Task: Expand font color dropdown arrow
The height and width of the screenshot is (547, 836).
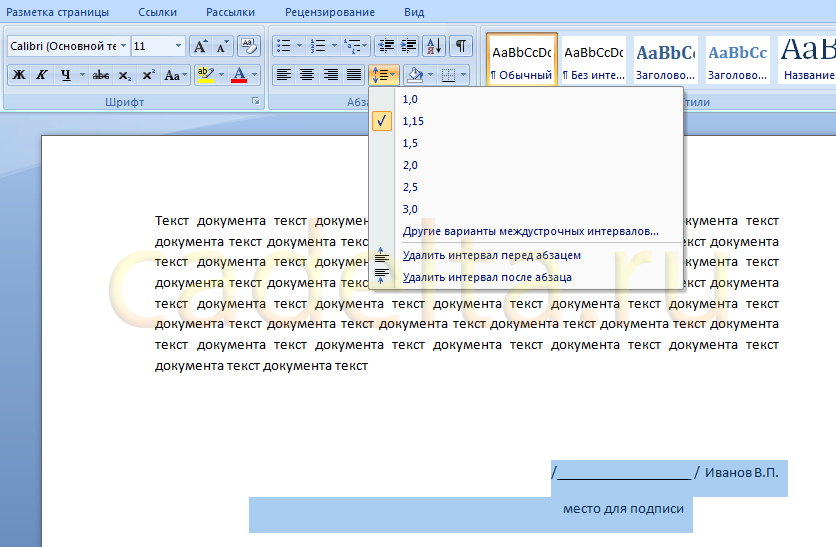Action: tap(254, 75)
